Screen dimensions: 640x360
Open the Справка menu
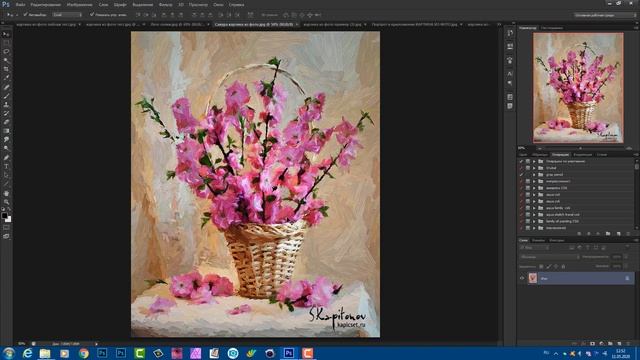236,5
